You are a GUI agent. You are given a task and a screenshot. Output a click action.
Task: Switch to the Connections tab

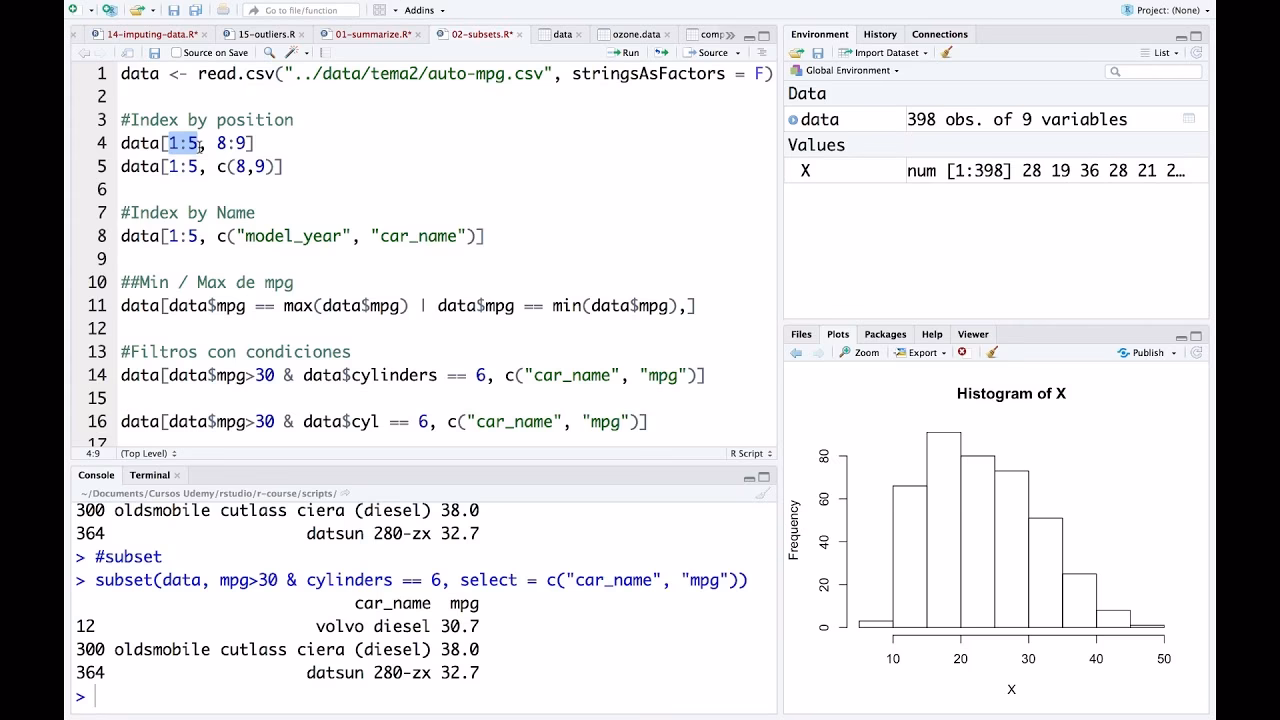tap(940, 34)
